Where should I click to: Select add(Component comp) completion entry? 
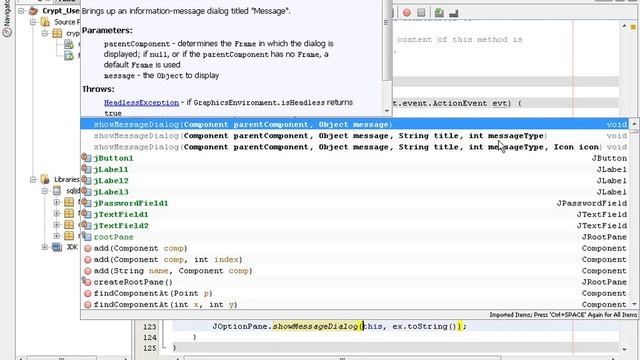(354, 248)
